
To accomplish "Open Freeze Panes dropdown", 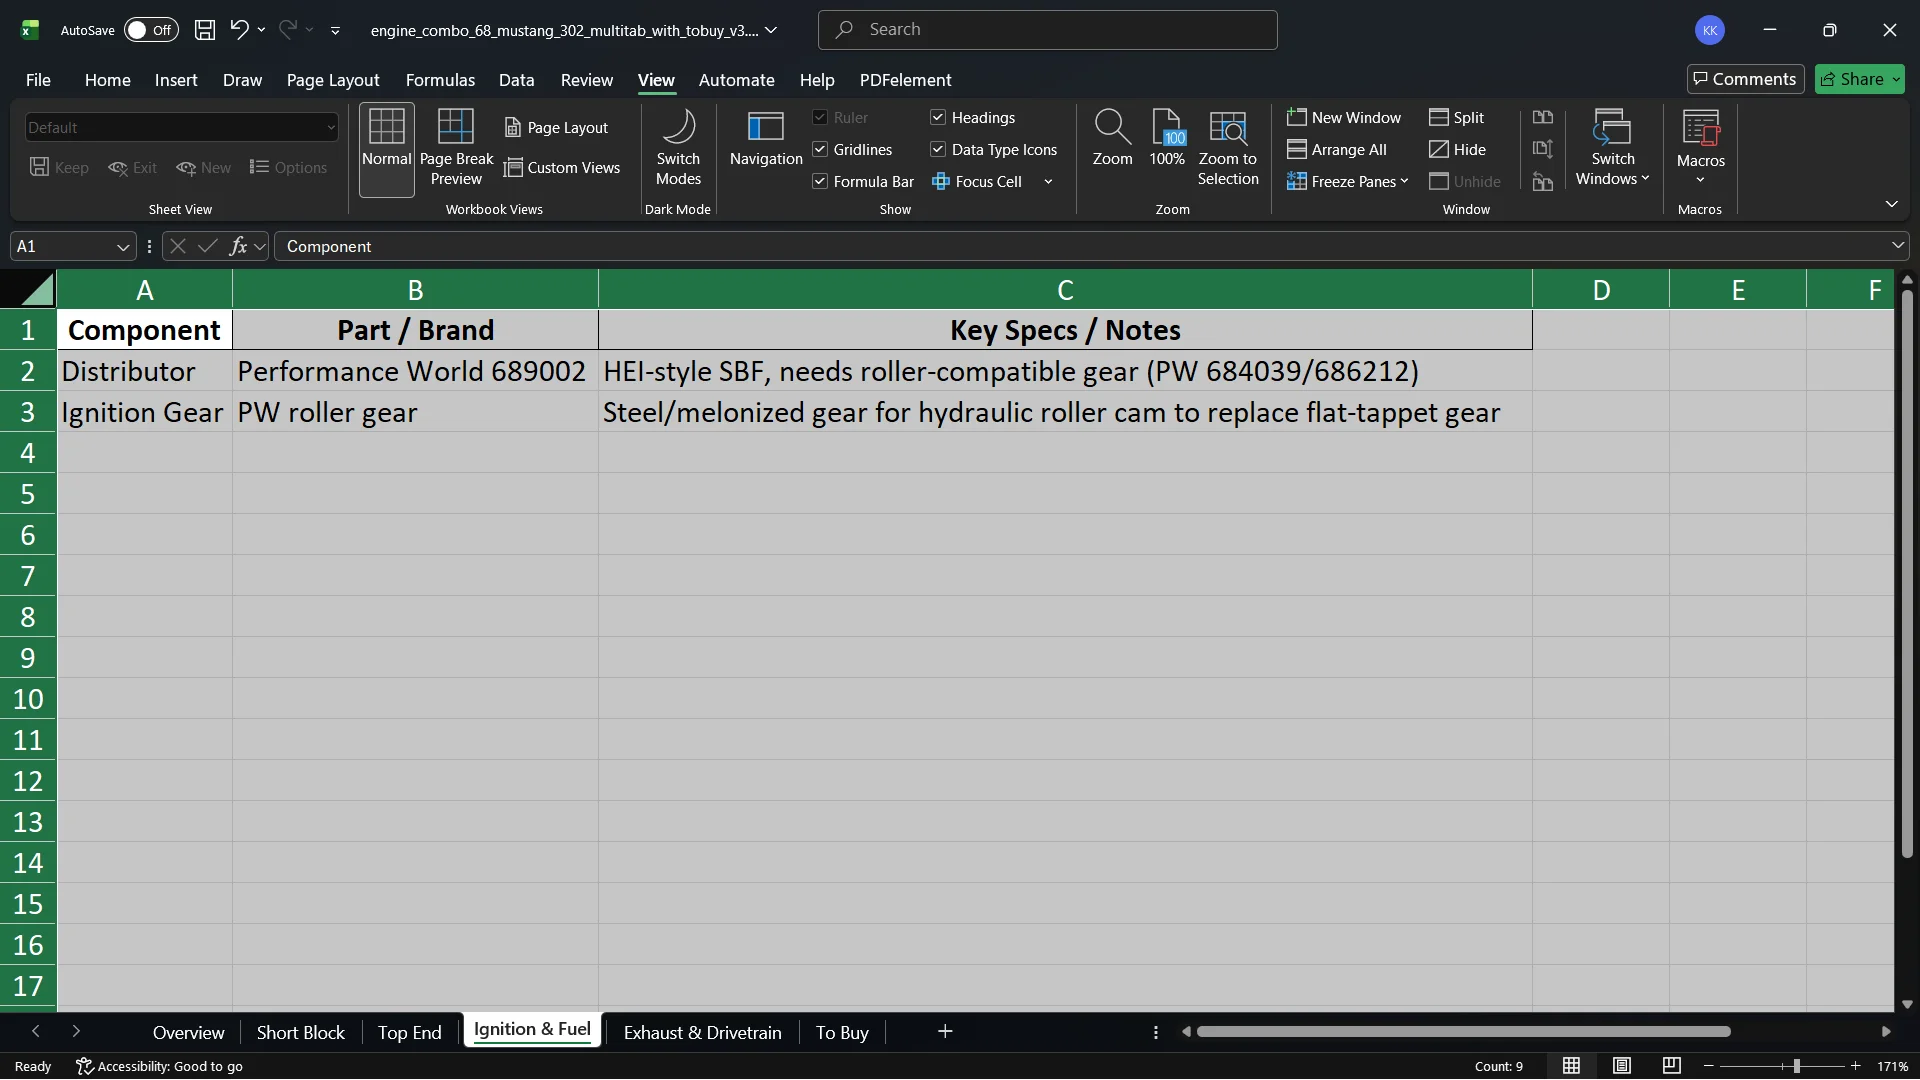I will [x=1348, y=182].
